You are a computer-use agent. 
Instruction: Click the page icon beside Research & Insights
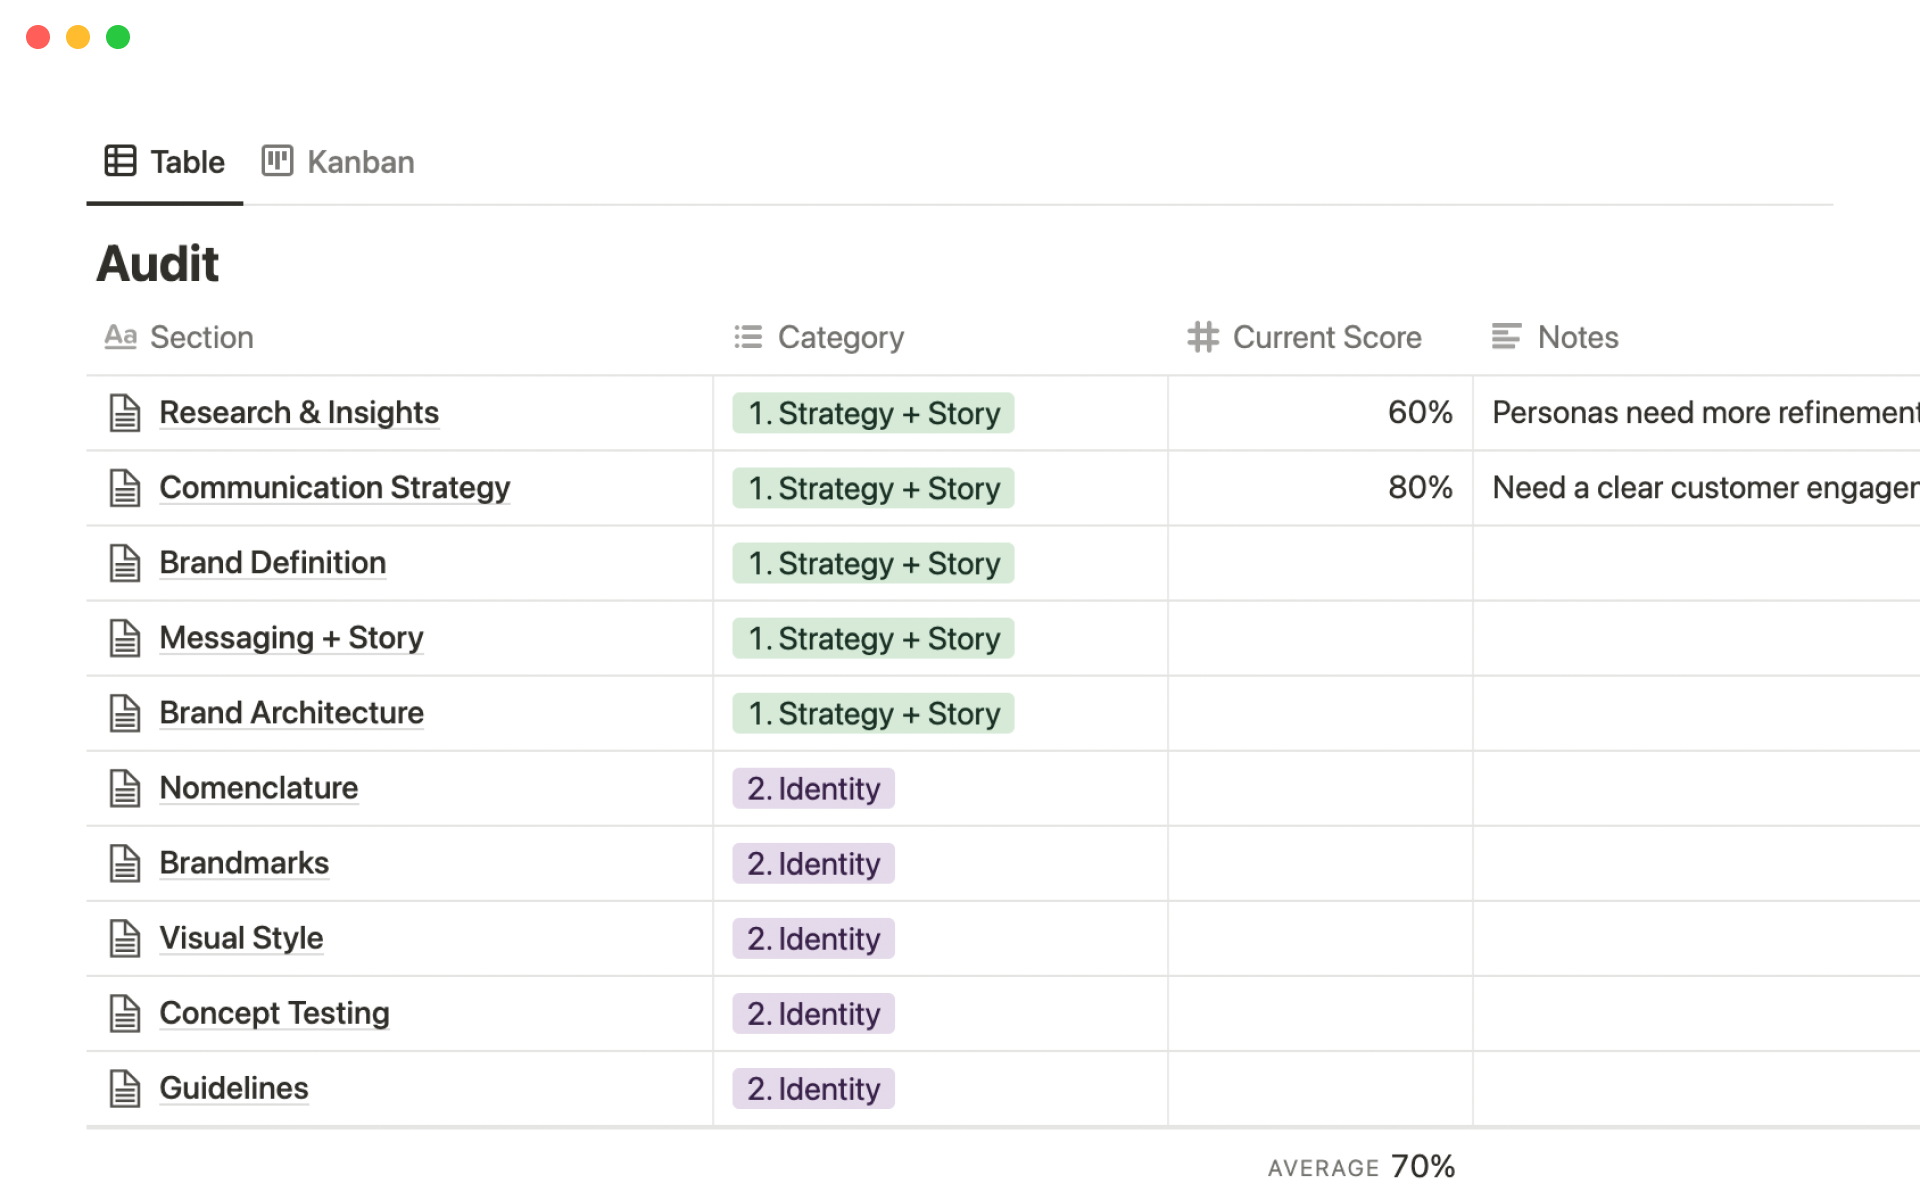click(125, 413)
